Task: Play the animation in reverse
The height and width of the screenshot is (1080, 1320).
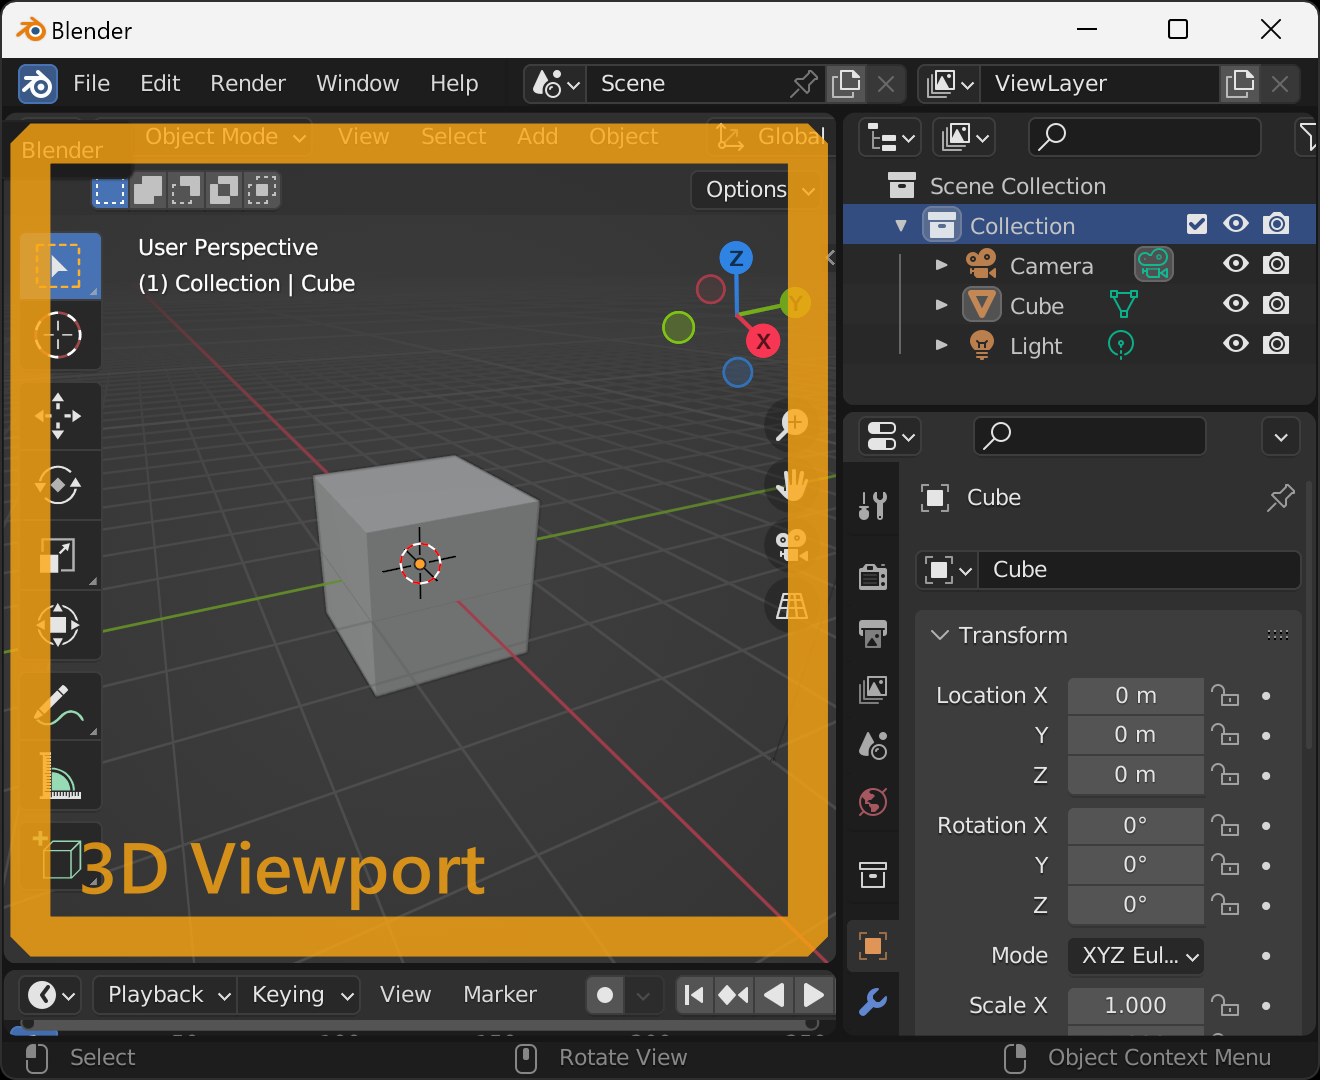Action: 774,995
